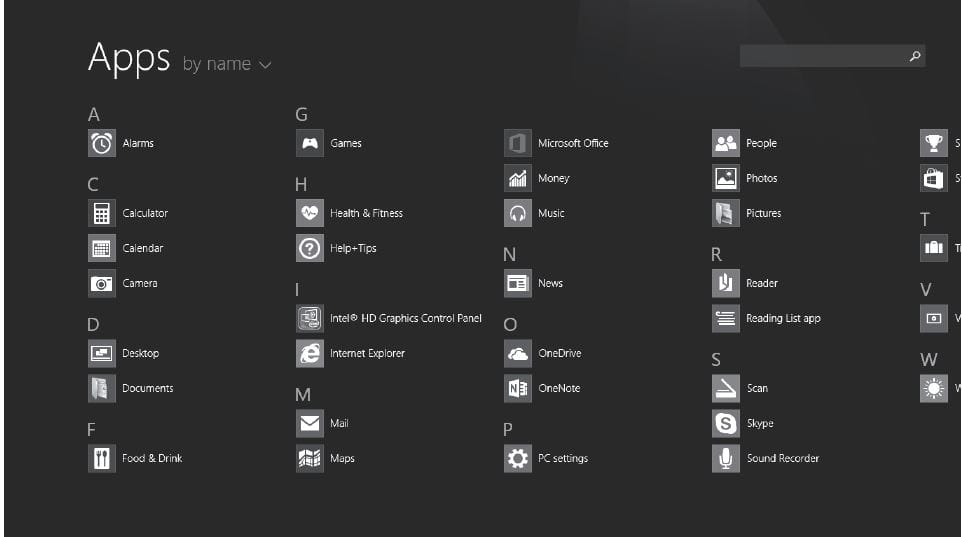This screenshot has width=962, height=537.
Task: Click the 'News' text label
Action: pyautogui.click(x=550, y=284)
